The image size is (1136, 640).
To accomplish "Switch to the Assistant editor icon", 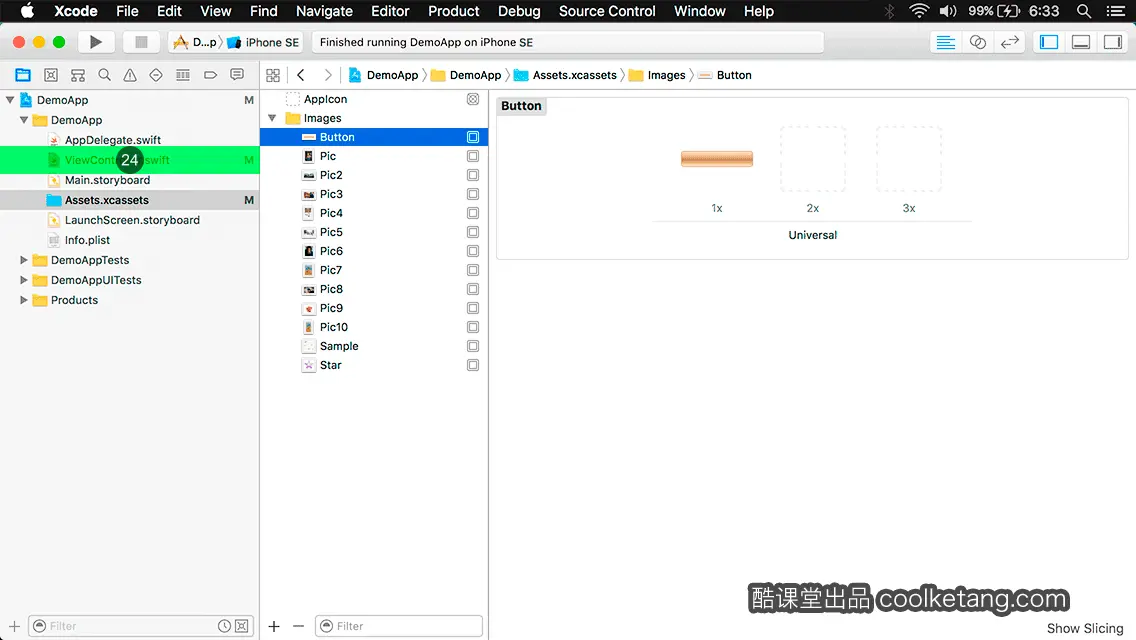I will click(x=977, y=42).
